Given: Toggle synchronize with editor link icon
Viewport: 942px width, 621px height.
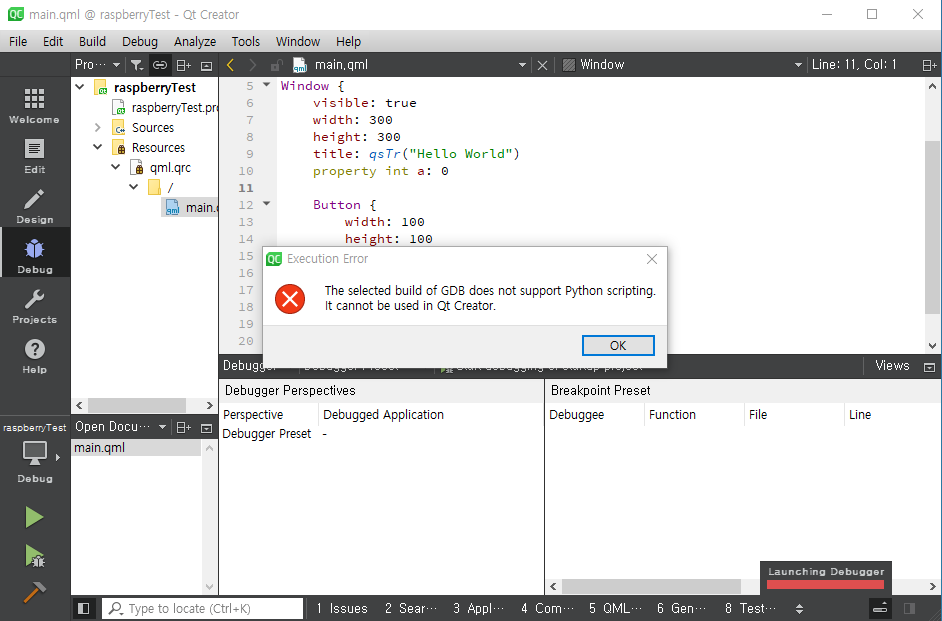Looking at the screenshot, I should pos(160,64).
